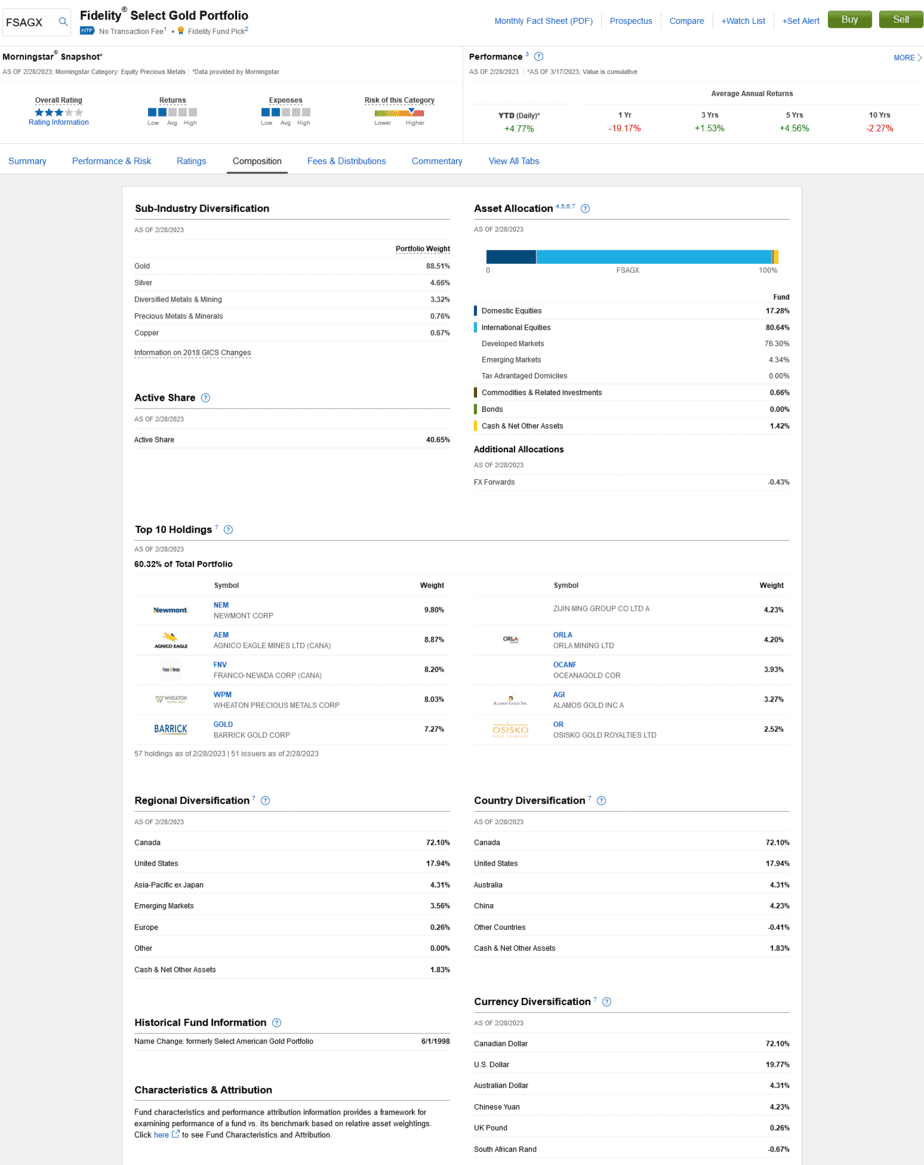Click the OCANF ticker symbol link
The image size is (924, 1165).
[565, 665]
